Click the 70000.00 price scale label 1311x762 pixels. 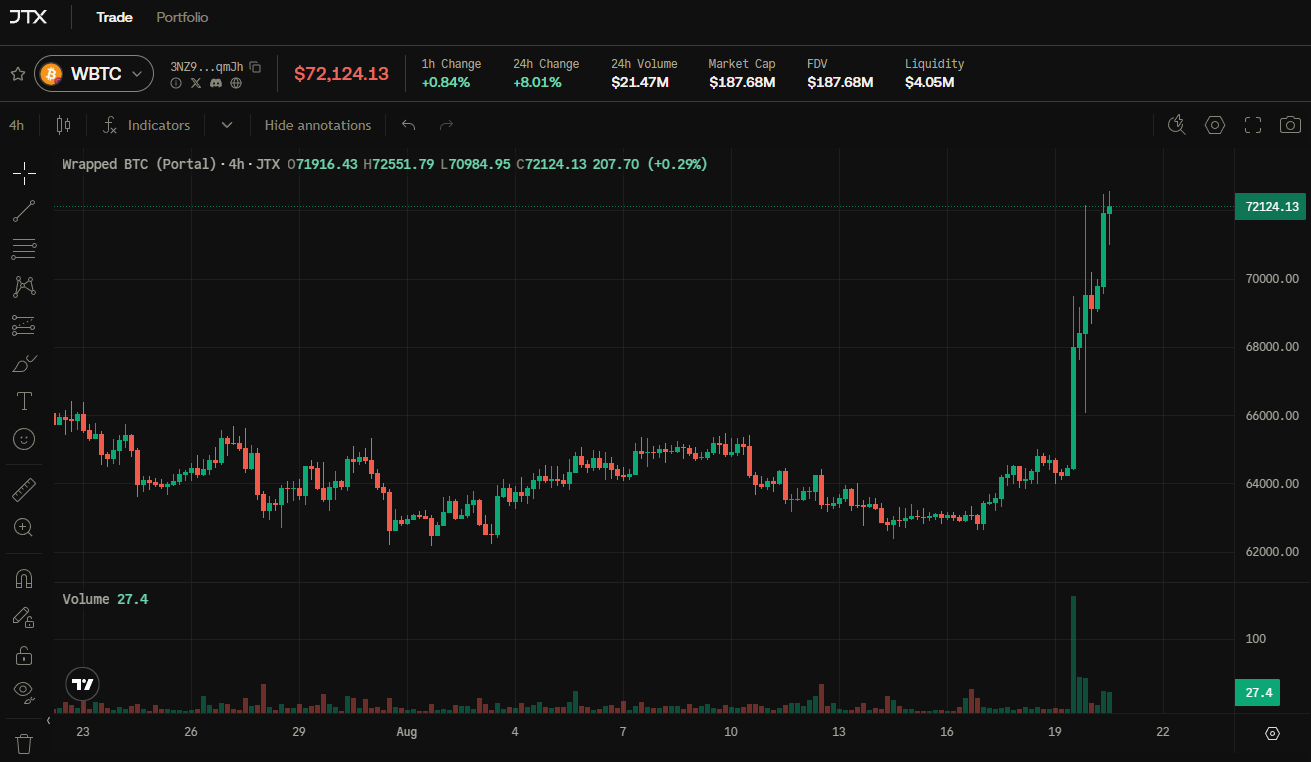[x=1272, y=279]
